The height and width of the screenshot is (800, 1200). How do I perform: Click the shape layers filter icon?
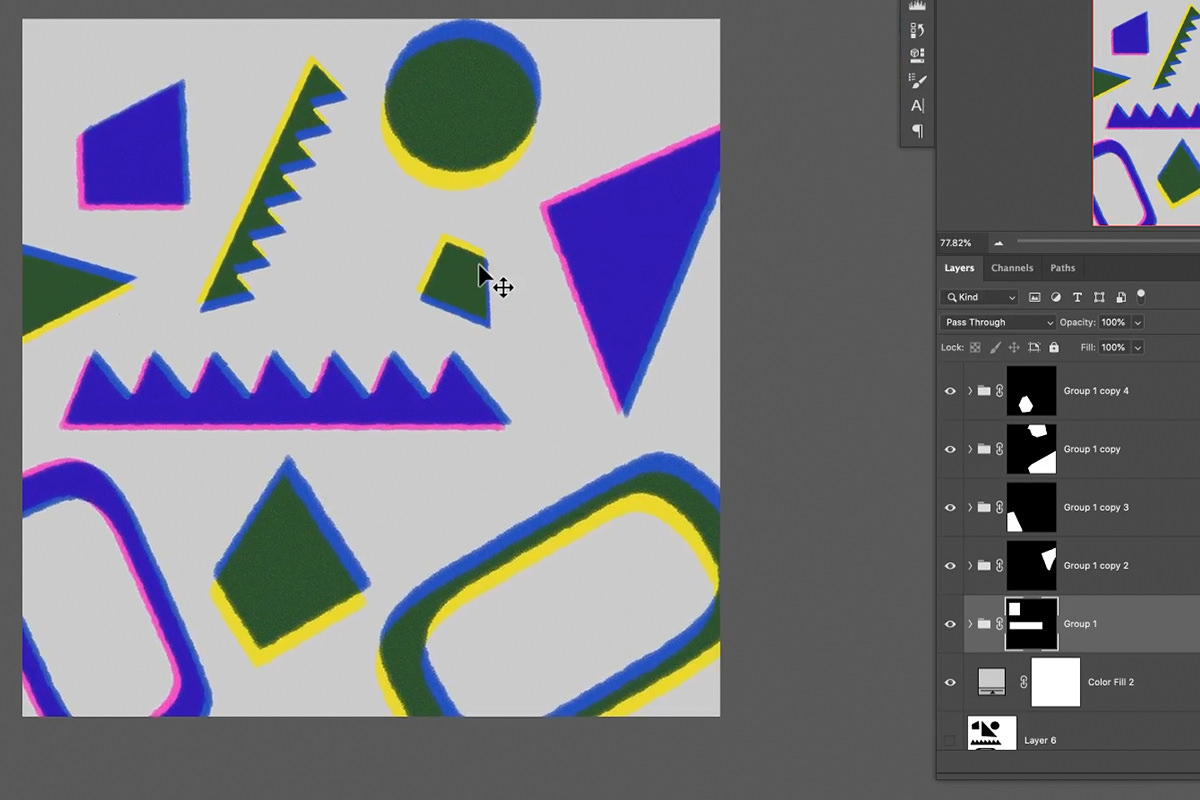click(1100, 297)
